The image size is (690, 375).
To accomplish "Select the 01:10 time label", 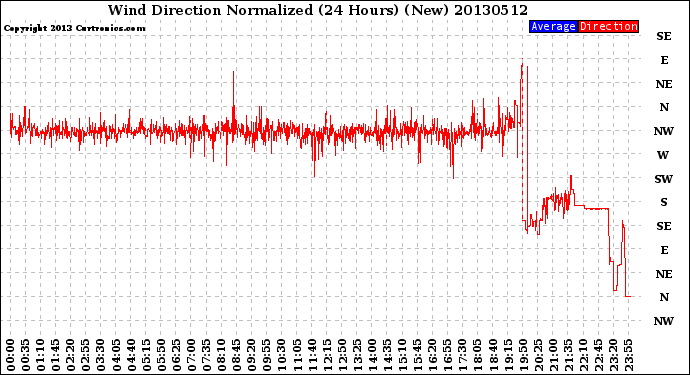I will (x=40, y=355).
